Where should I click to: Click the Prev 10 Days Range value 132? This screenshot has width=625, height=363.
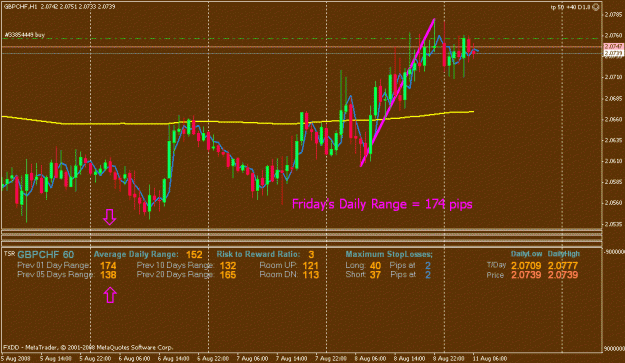click(228, 266)
